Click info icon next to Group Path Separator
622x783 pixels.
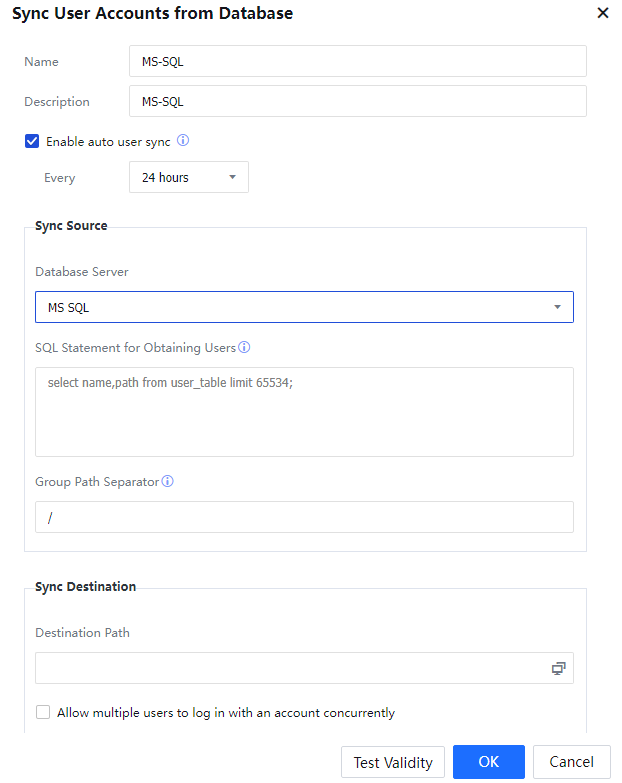pyautogui.click(x=168, y=481)
